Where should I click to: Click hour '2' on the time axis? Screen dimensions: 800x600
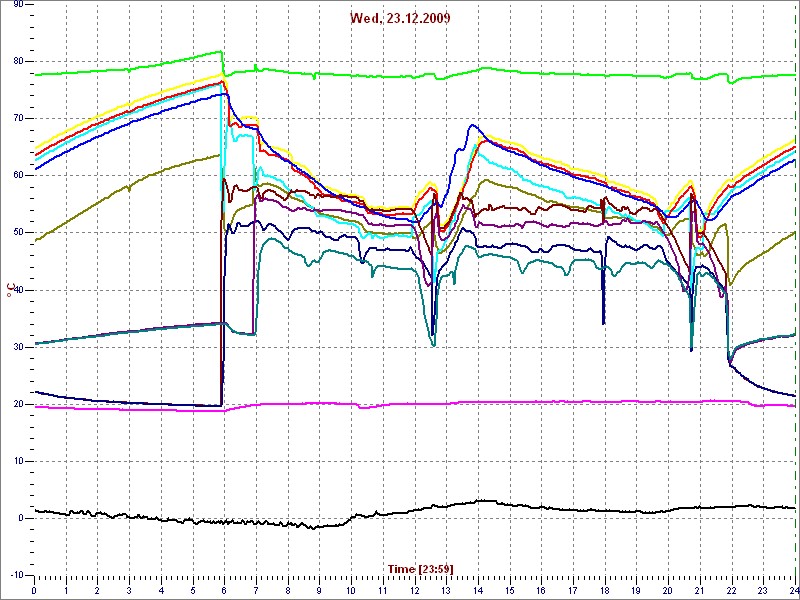97,590
